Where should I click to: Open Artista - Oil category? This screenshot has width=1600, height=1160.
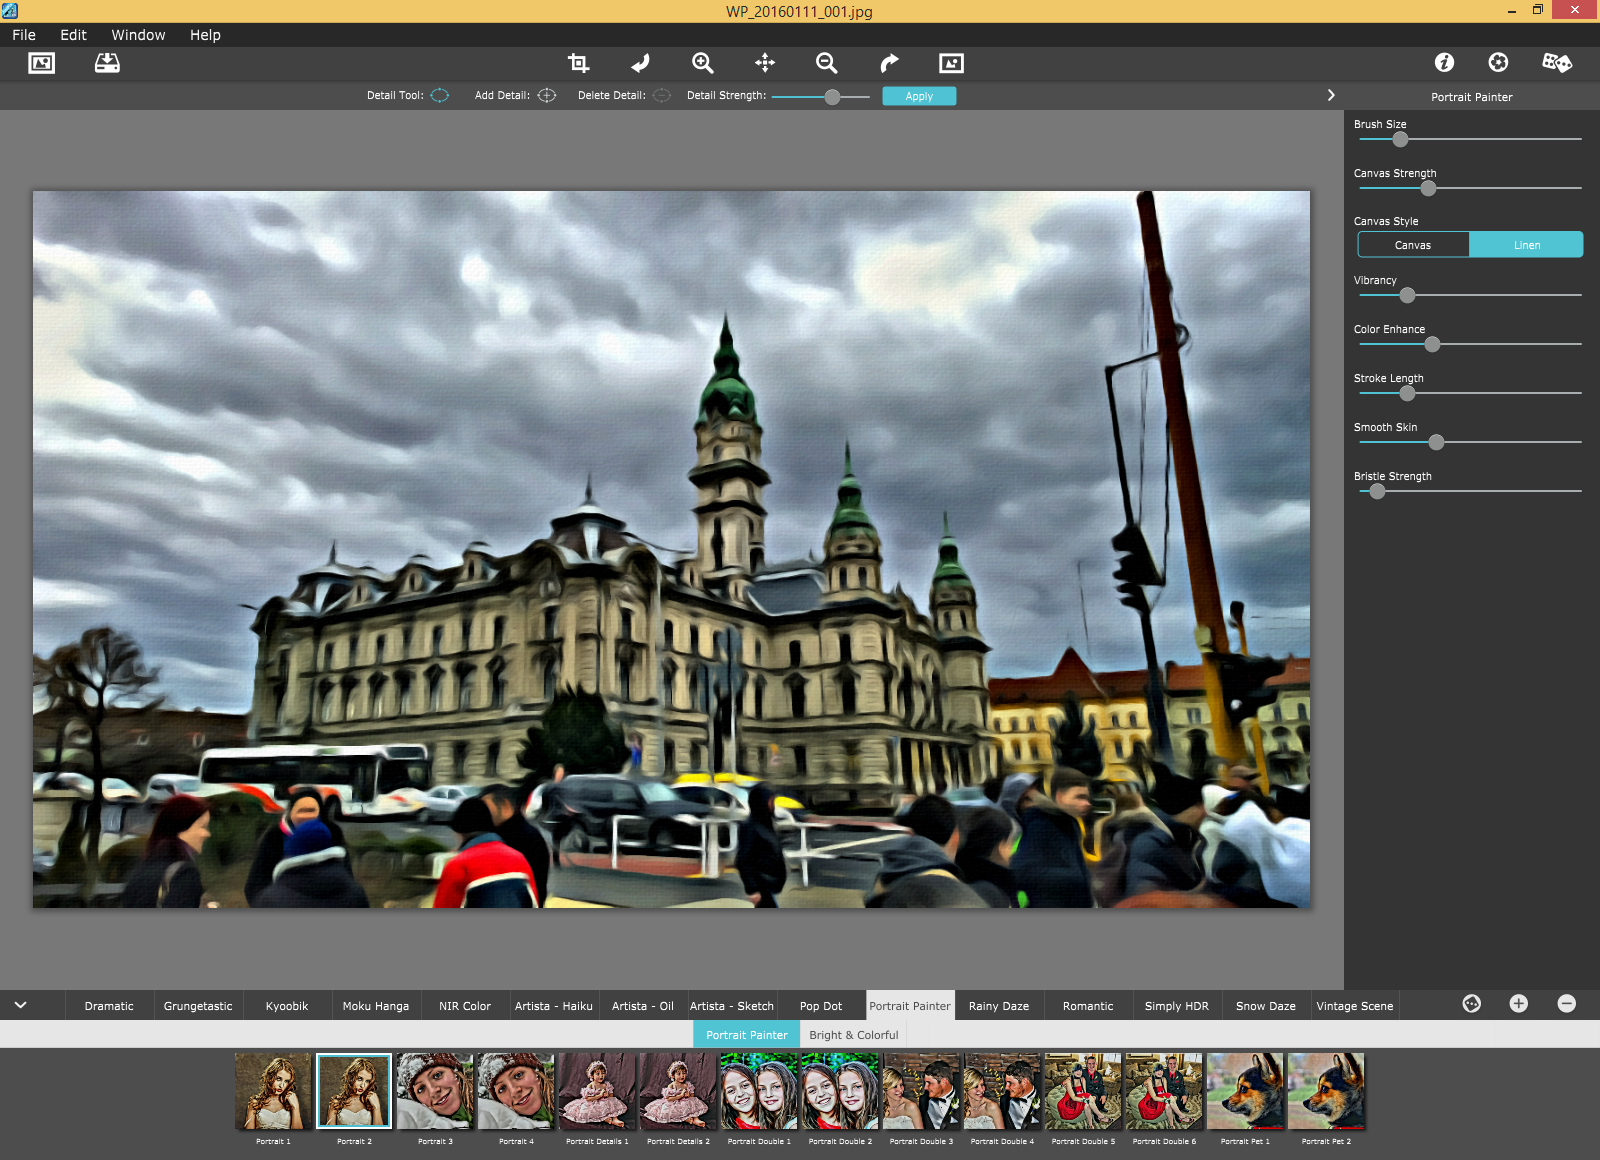coord(643,1006)
